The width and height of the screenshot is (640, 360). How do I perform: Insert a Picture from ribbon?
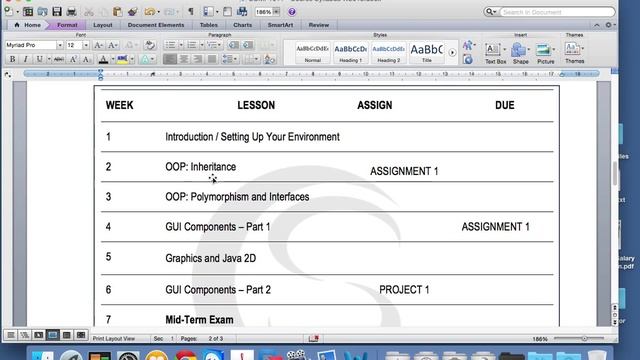(545, 53)
